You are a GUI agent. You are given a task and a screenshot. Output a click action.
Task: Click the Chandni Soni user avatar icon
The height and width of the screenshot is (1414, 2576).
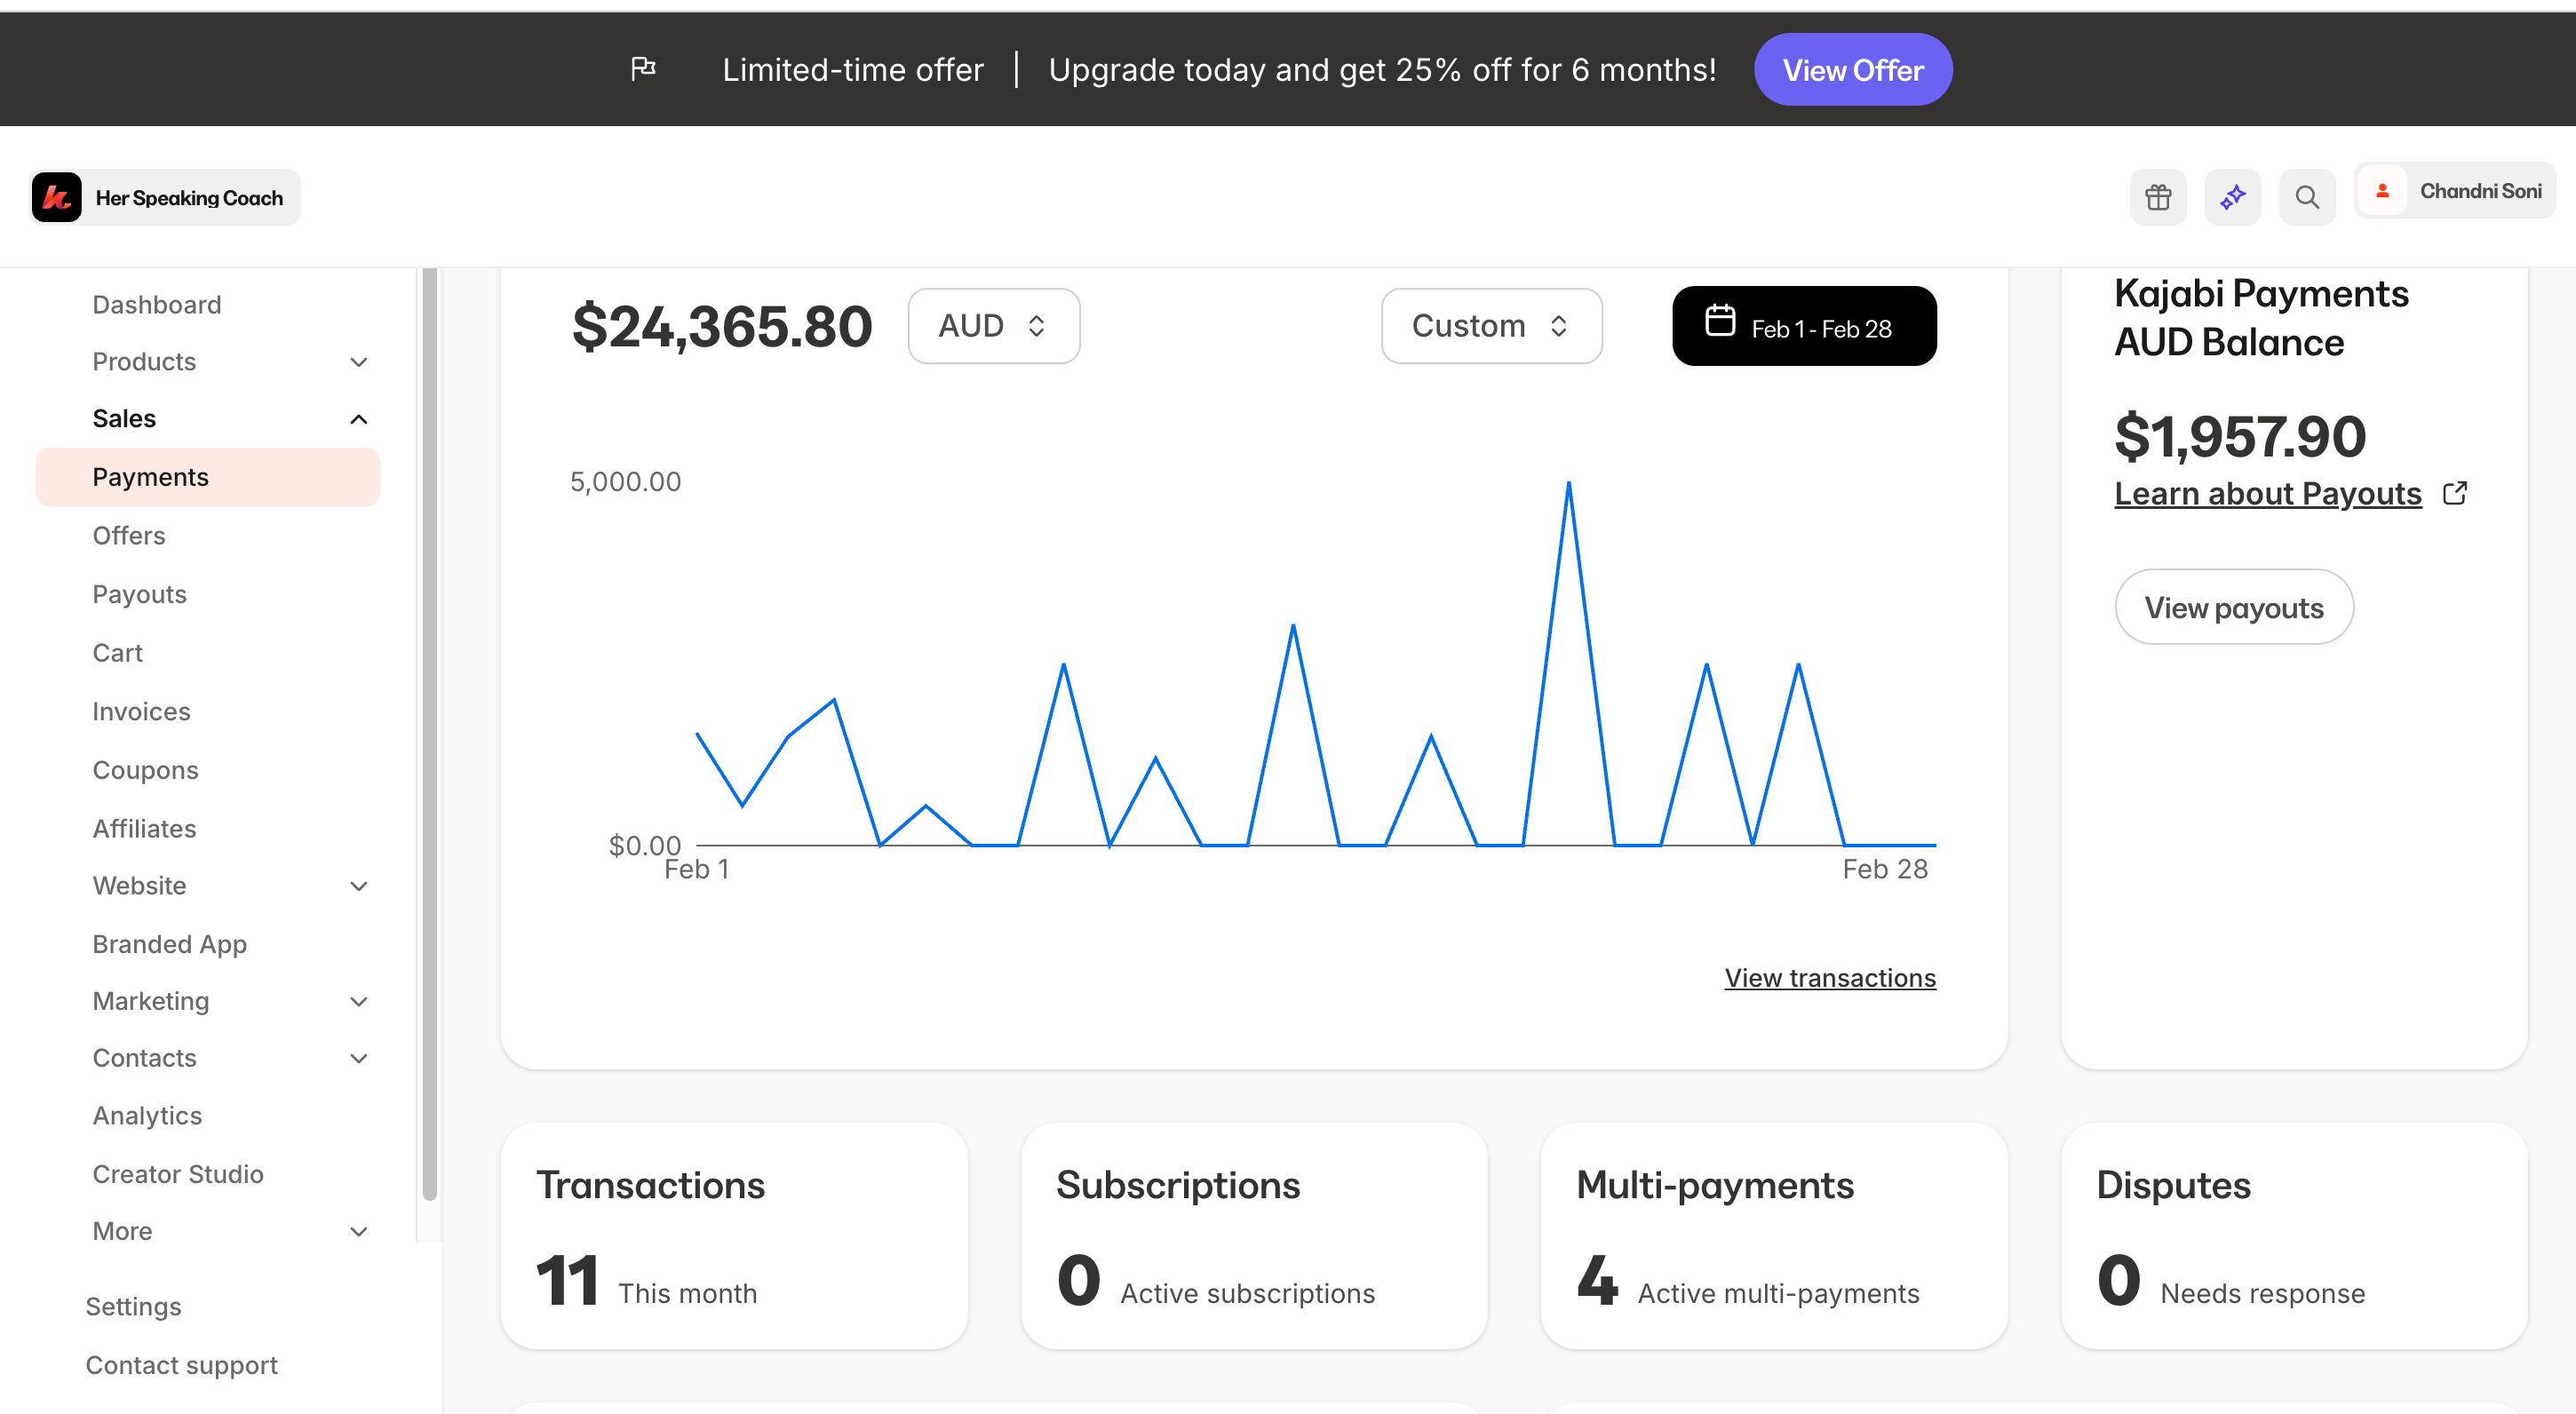[x=2382, y=190]
